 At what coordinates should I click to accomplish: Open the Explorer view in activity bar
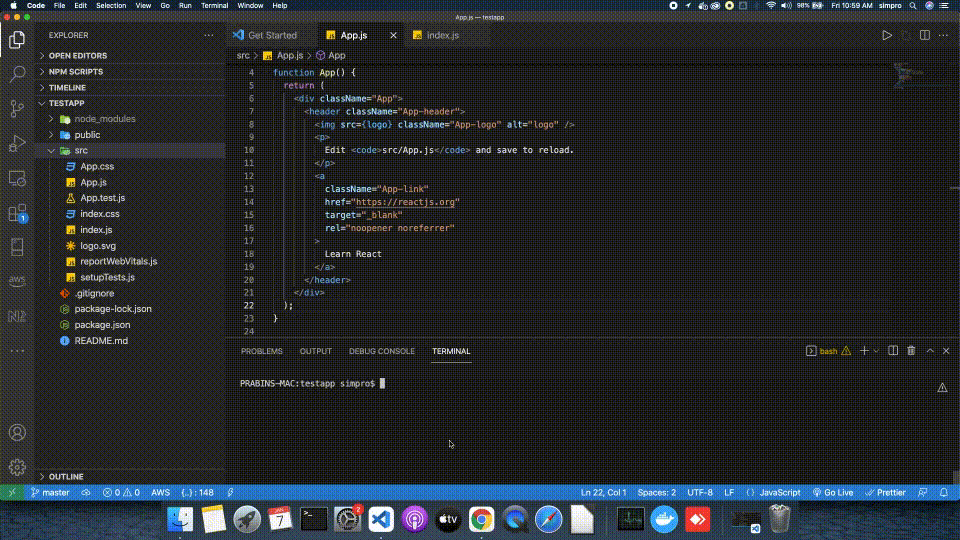pyautogui.click(x=17, y=40)
